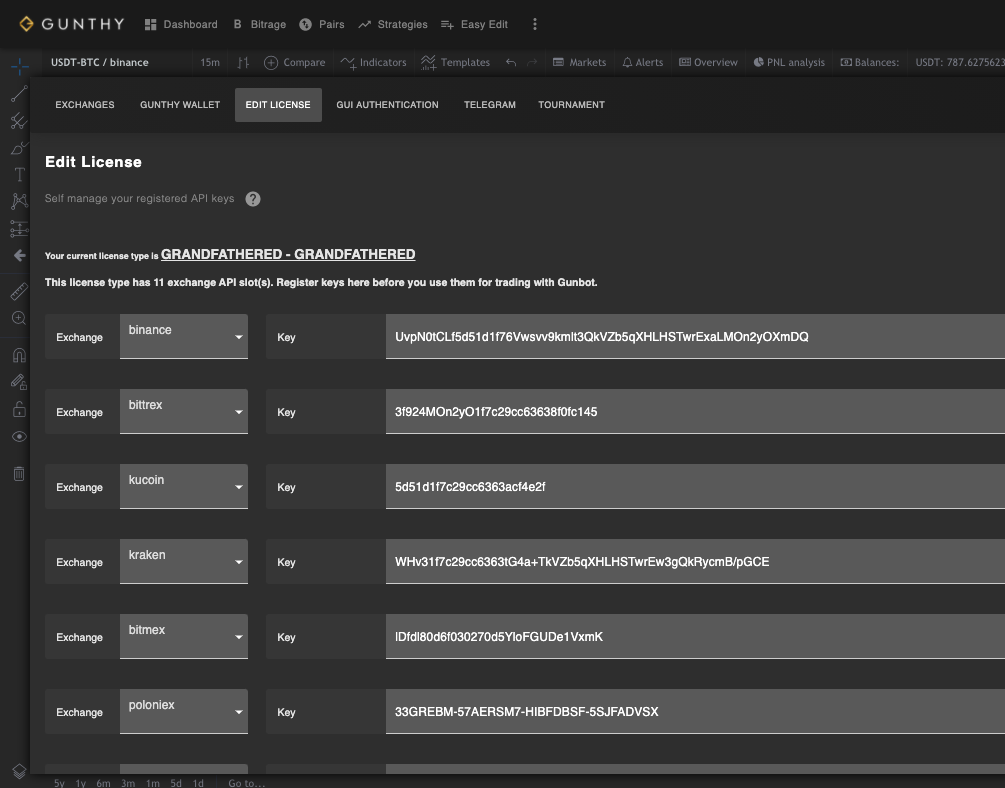Open the chart Indicators menu
The height and width of the screenshot is (788, 1005).
coord(373,62)
